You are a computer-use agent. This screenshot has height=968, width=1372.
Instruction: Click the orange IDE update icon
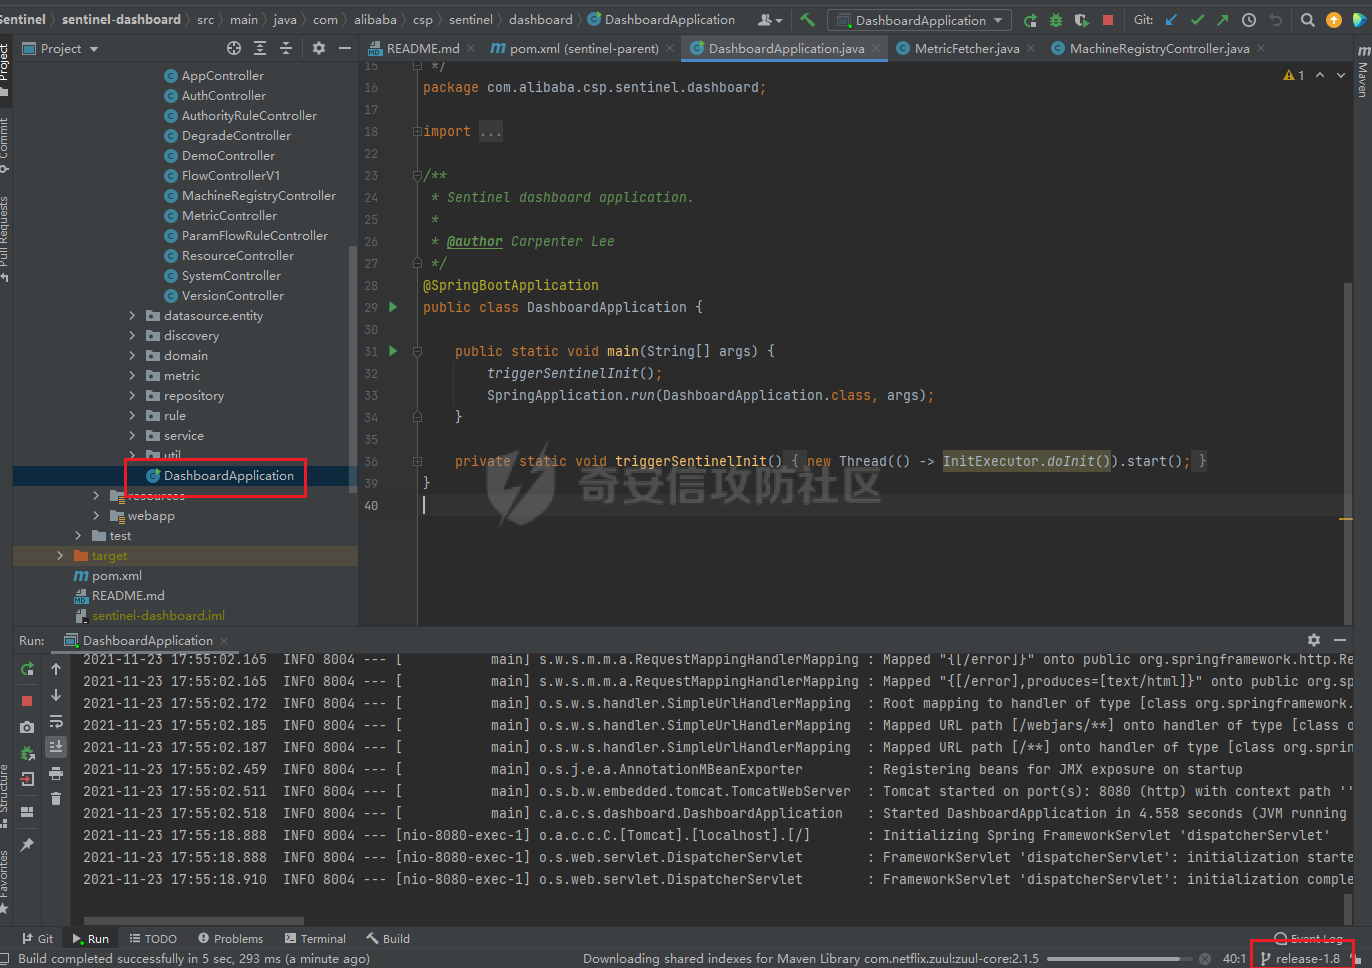(x=1334, y=20)
